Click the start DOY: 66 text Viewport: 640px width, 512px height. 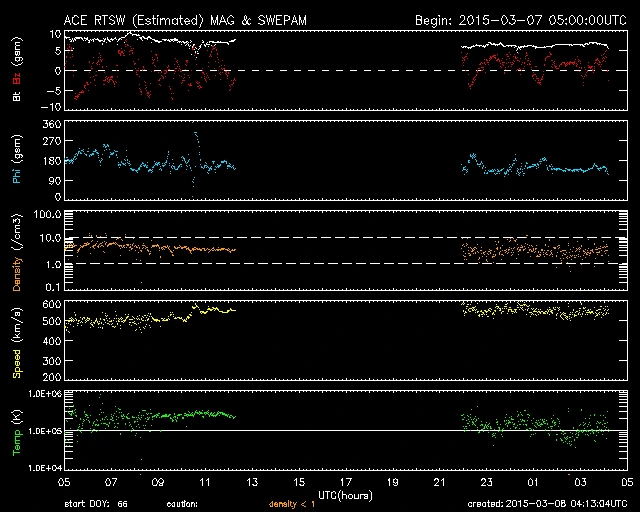[x=96, y=504]
